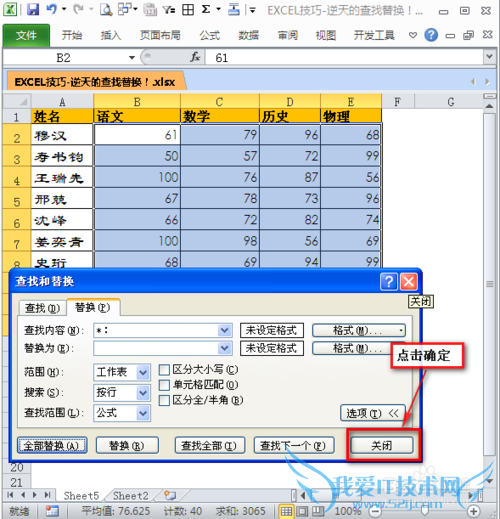Click the dialog help question mark button
Viewport: 500px width, 519px height.
(x=389, y=282)
